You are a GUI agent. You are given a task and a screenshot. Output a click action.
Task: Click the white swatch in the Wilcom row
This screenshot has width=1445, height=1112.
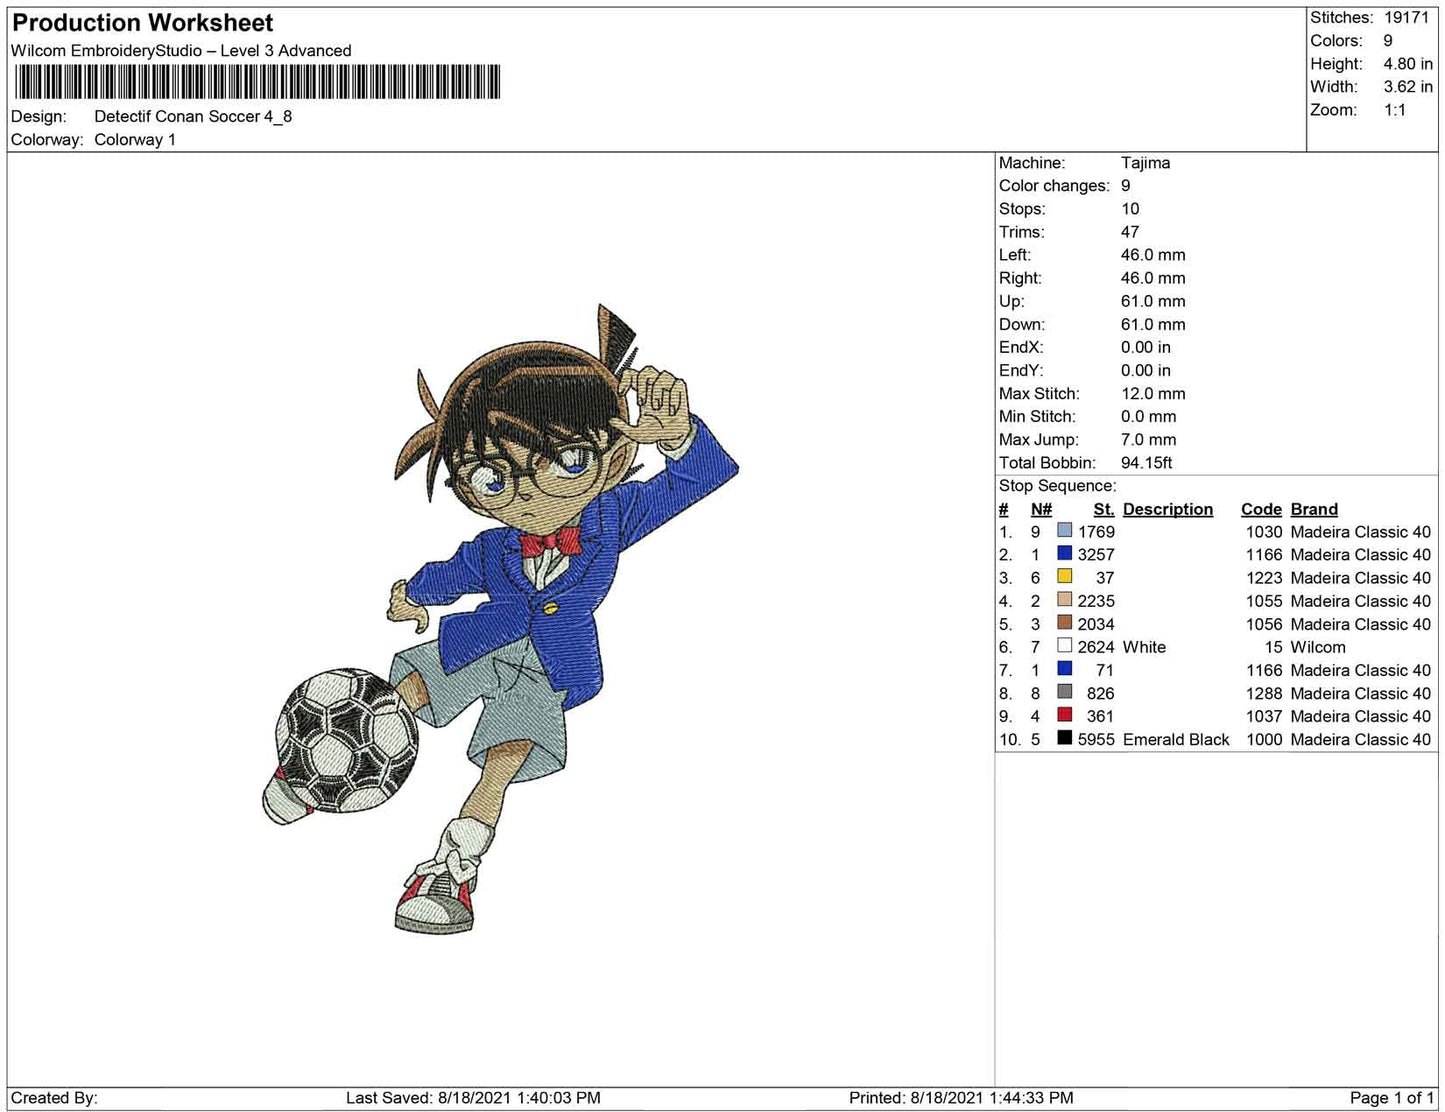click(1064, 646)
